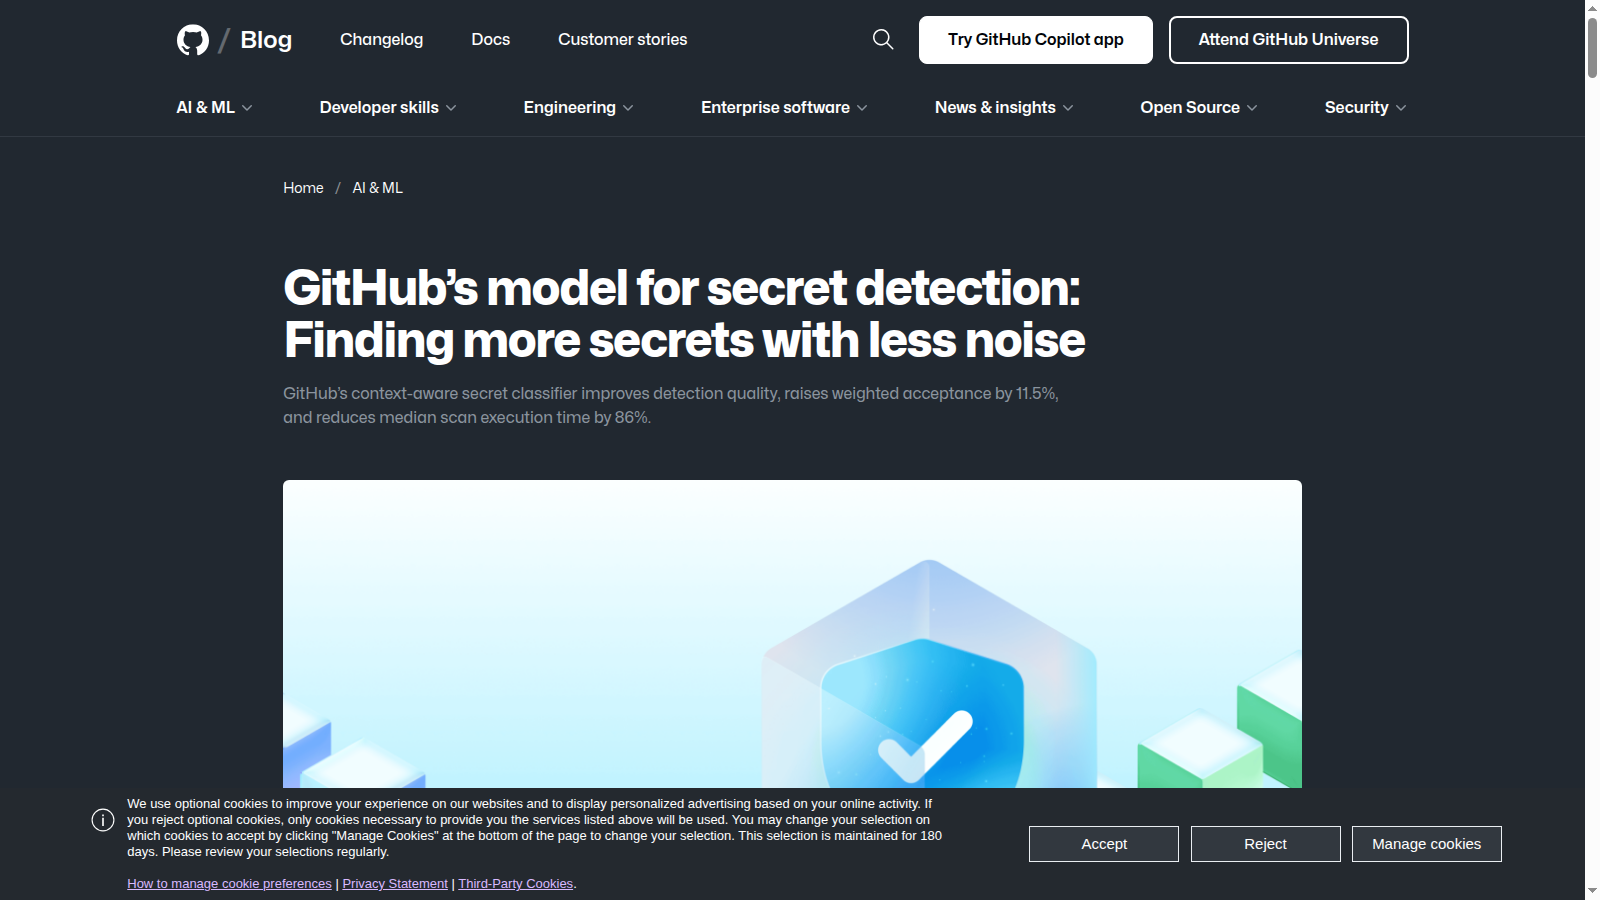
Task: Open the Third-Party Cookies link
Action: [516, 884]
